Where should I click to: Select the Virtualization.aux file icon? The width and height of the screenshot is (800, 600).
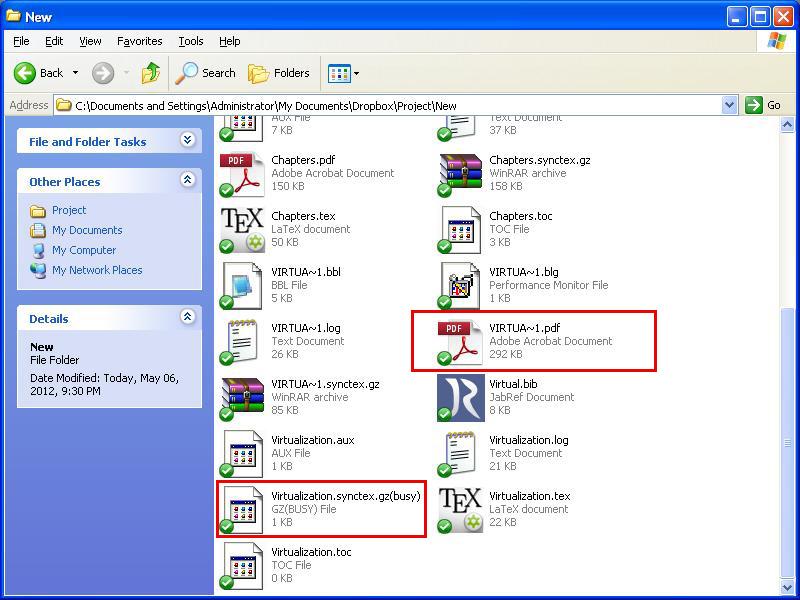pyautogui.click(x=242, y=454)
